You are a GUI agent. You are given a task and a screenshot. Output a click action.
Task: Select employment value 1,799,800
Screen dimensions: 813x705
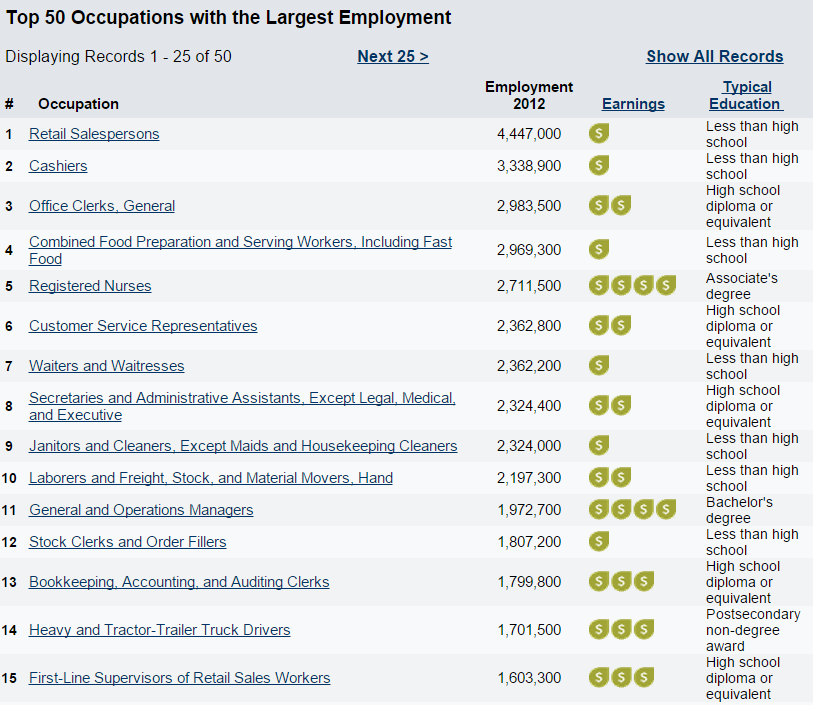pyautogui.click(x=529, y=582)
